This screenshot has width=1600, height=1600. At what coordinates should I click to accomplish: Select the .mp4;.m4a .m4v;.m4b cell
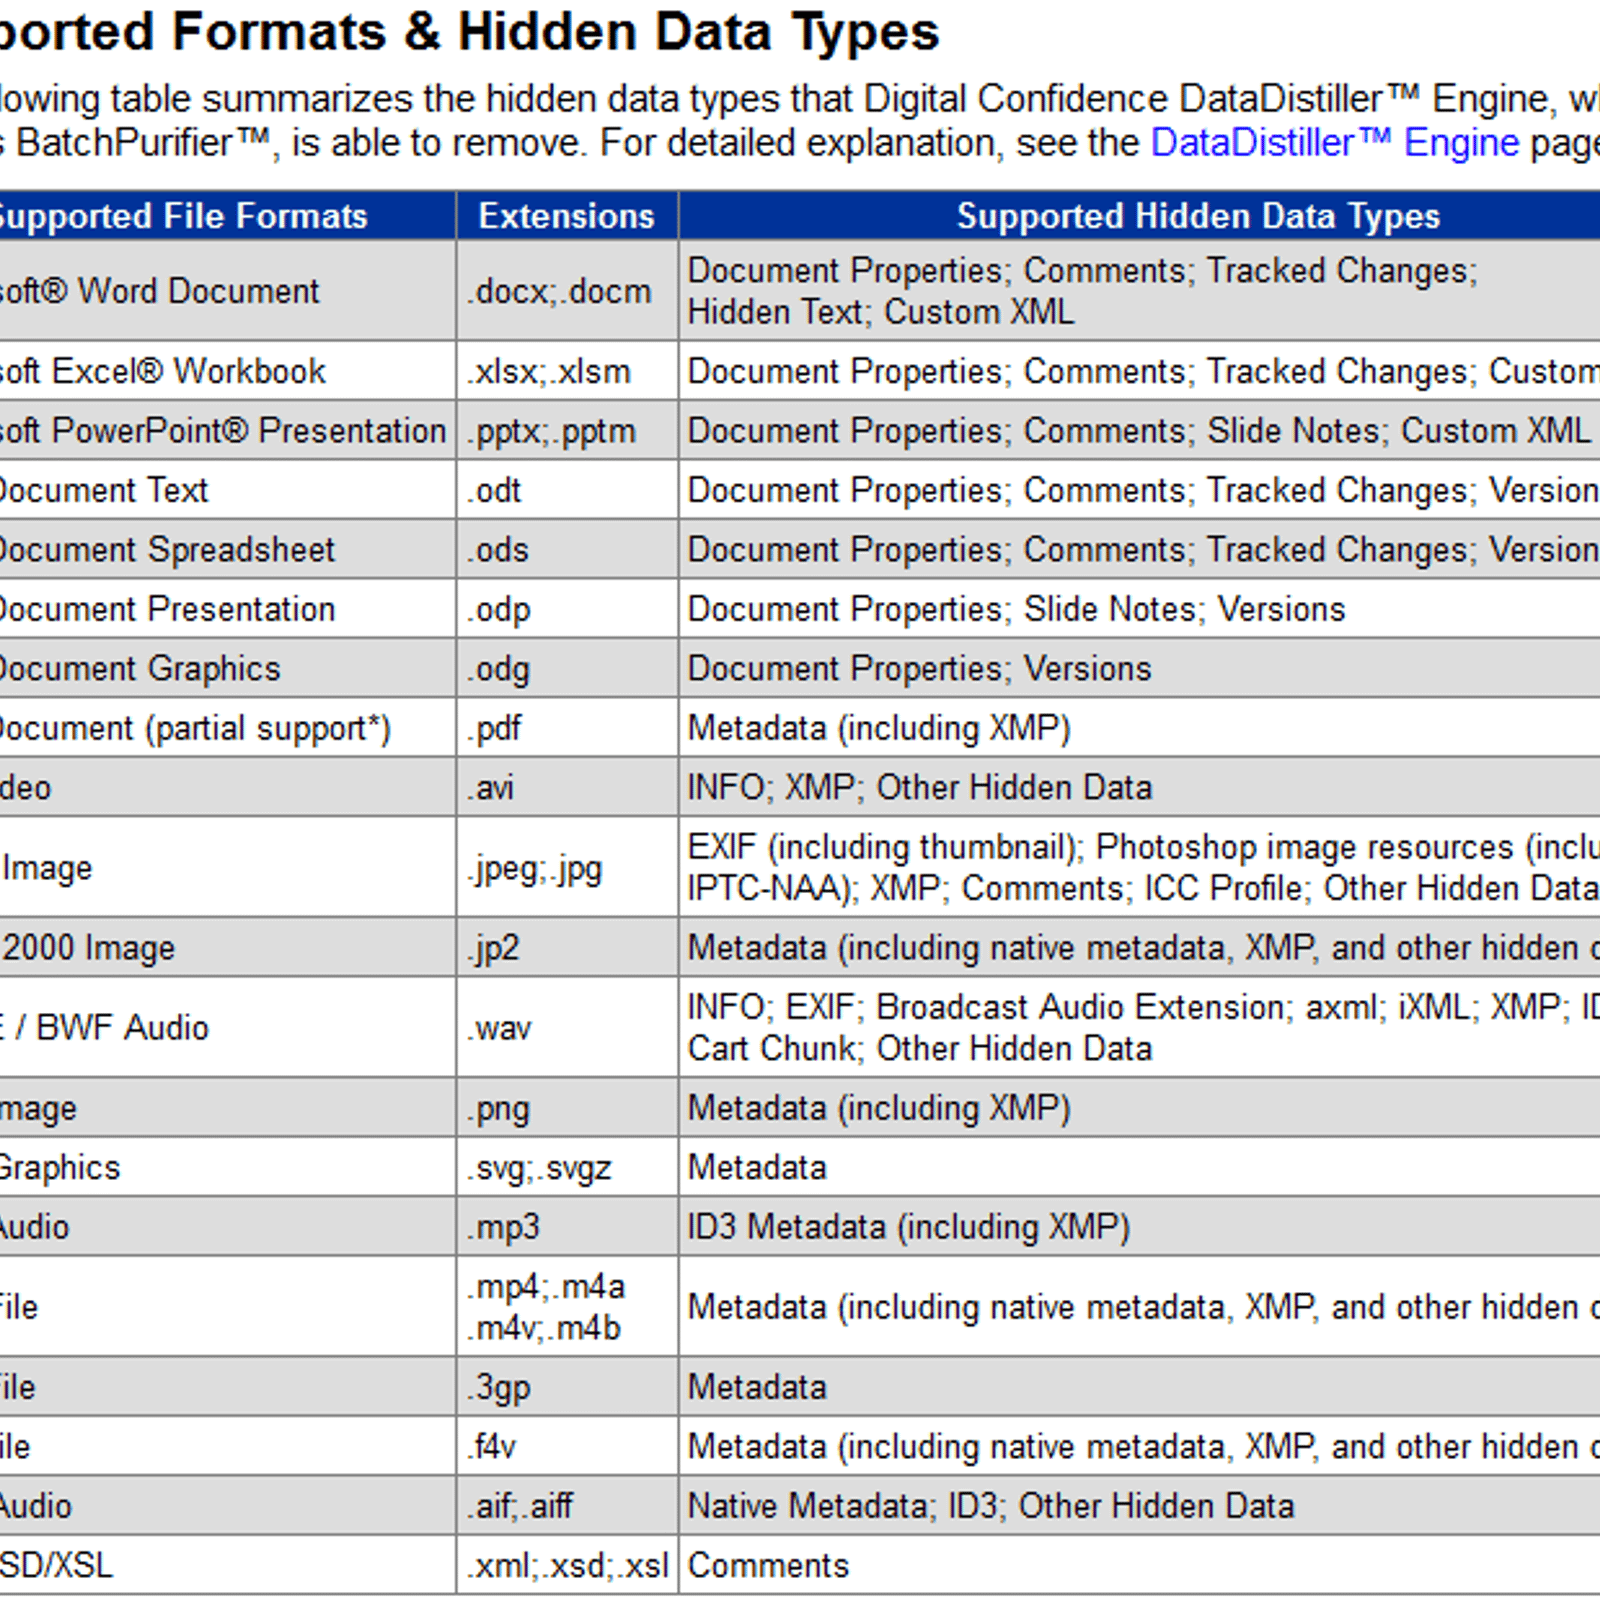567,1307
